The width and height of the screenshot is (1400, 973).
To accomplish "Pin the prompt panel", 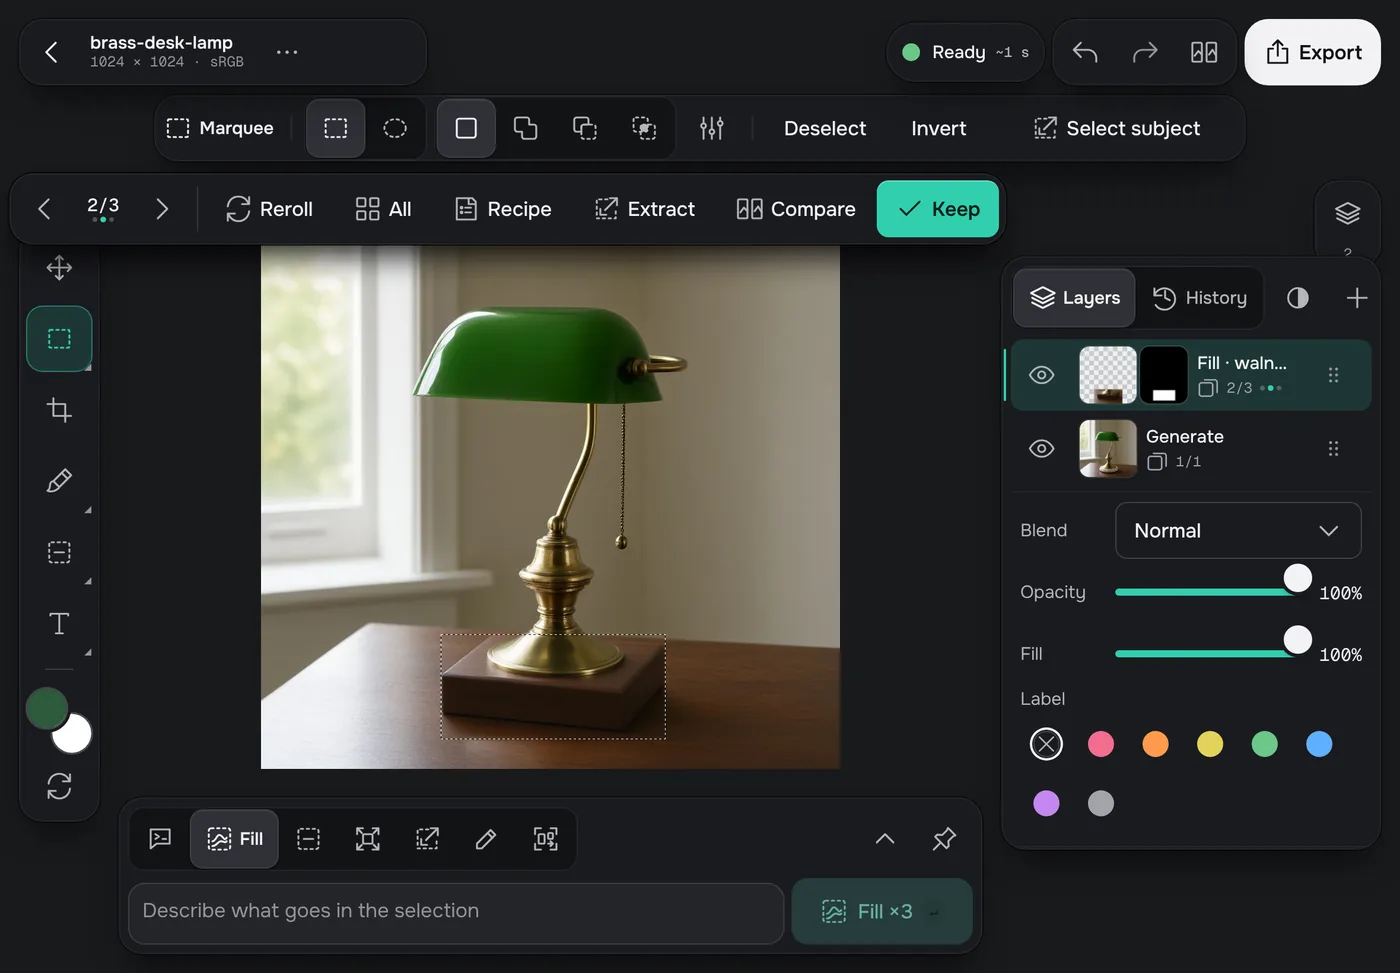I will (944, 838).
